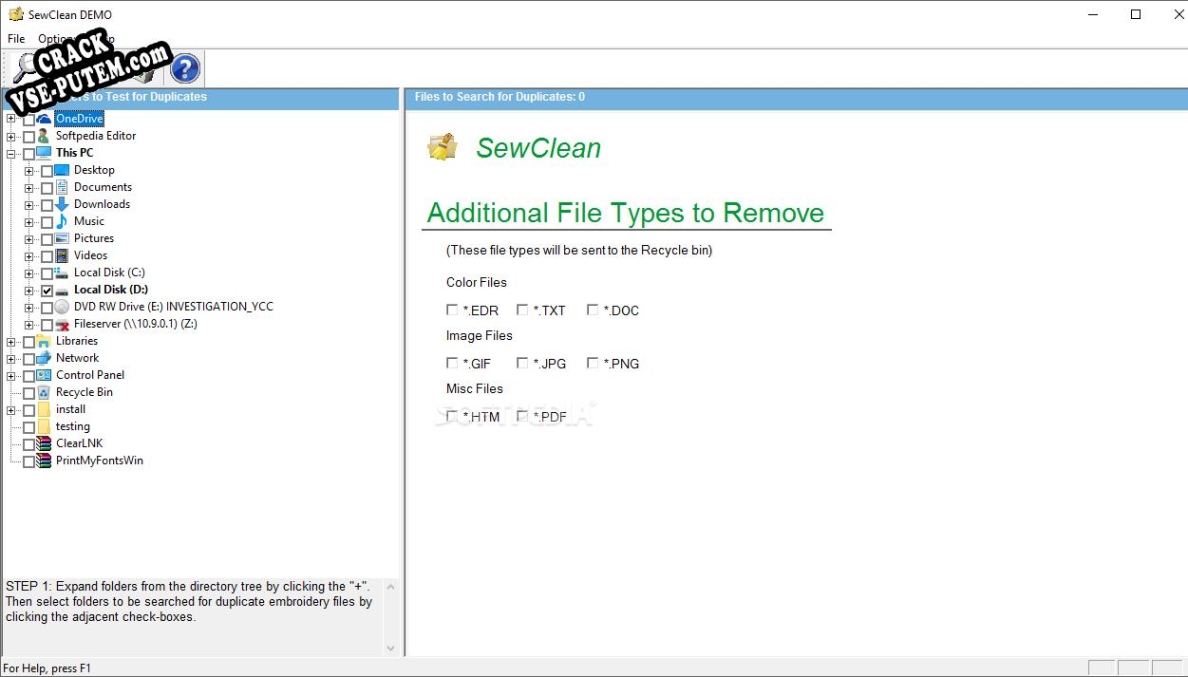
Task: Expand the Libraries tree node
Action: pos(11,342)
